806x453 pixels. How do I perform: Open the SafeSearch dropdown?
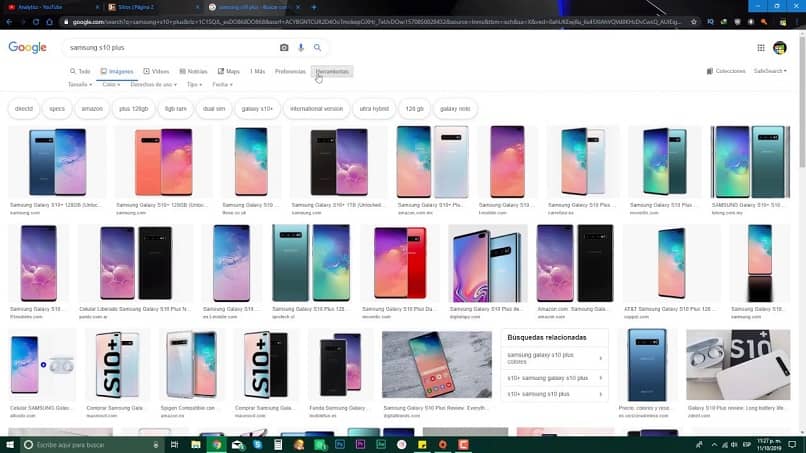tap(770, 71)
